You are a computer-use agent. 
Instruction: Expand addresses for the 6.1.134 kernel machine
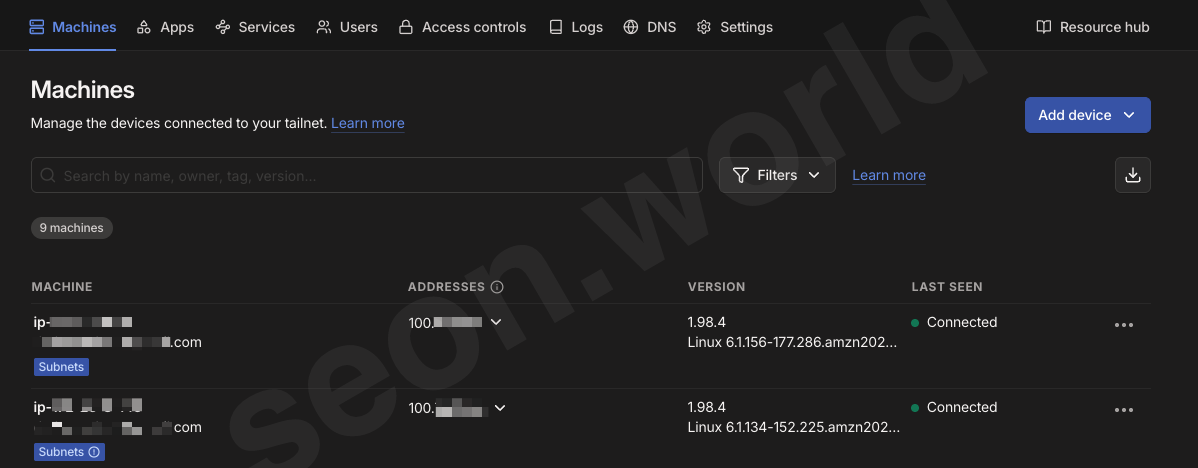pos(500,408)
